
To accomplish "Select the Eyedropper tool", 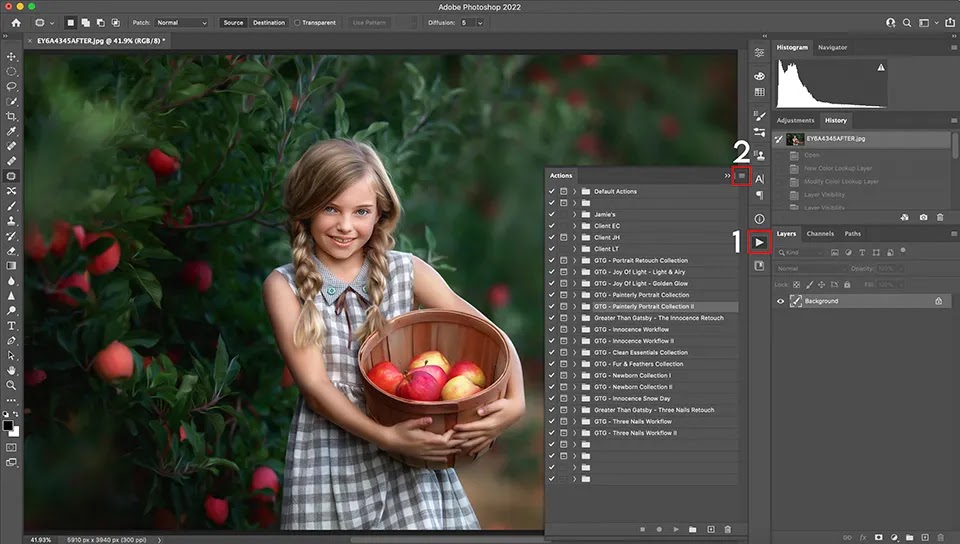I will click(11, 132).
